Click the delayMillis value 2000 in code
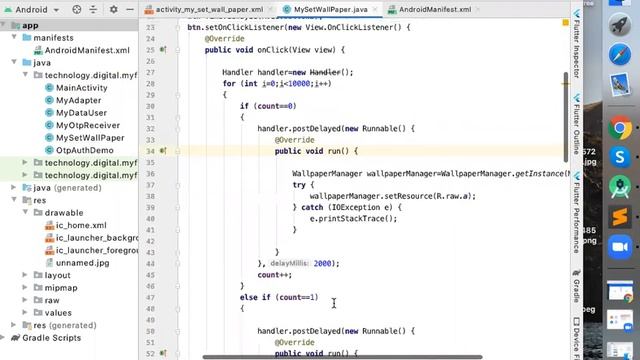Image resolution: width=640 pixels, height=360 pixels. click(x=322, y=264)
